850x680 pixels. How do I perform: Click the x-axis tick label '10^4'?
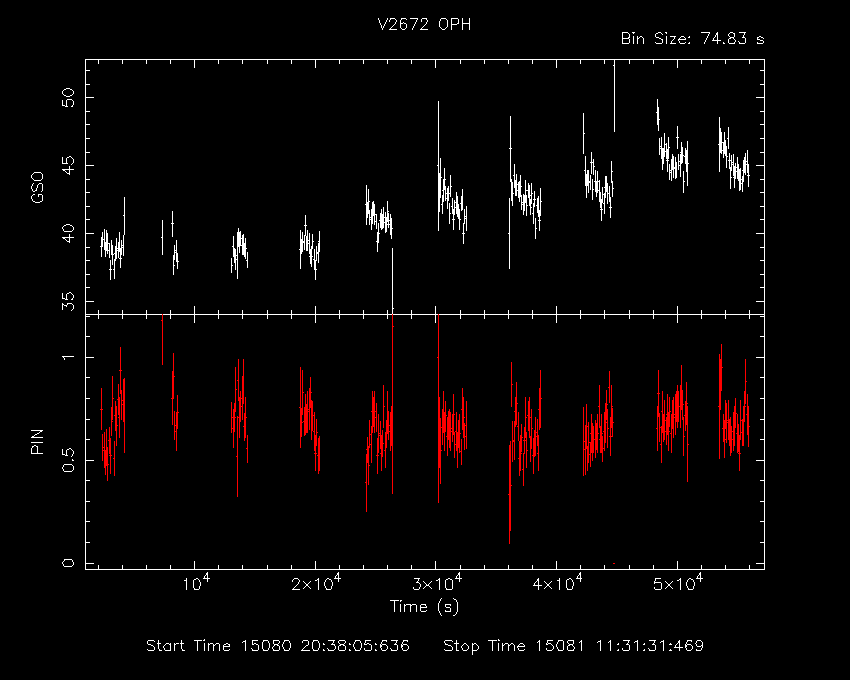pos(195,583)
